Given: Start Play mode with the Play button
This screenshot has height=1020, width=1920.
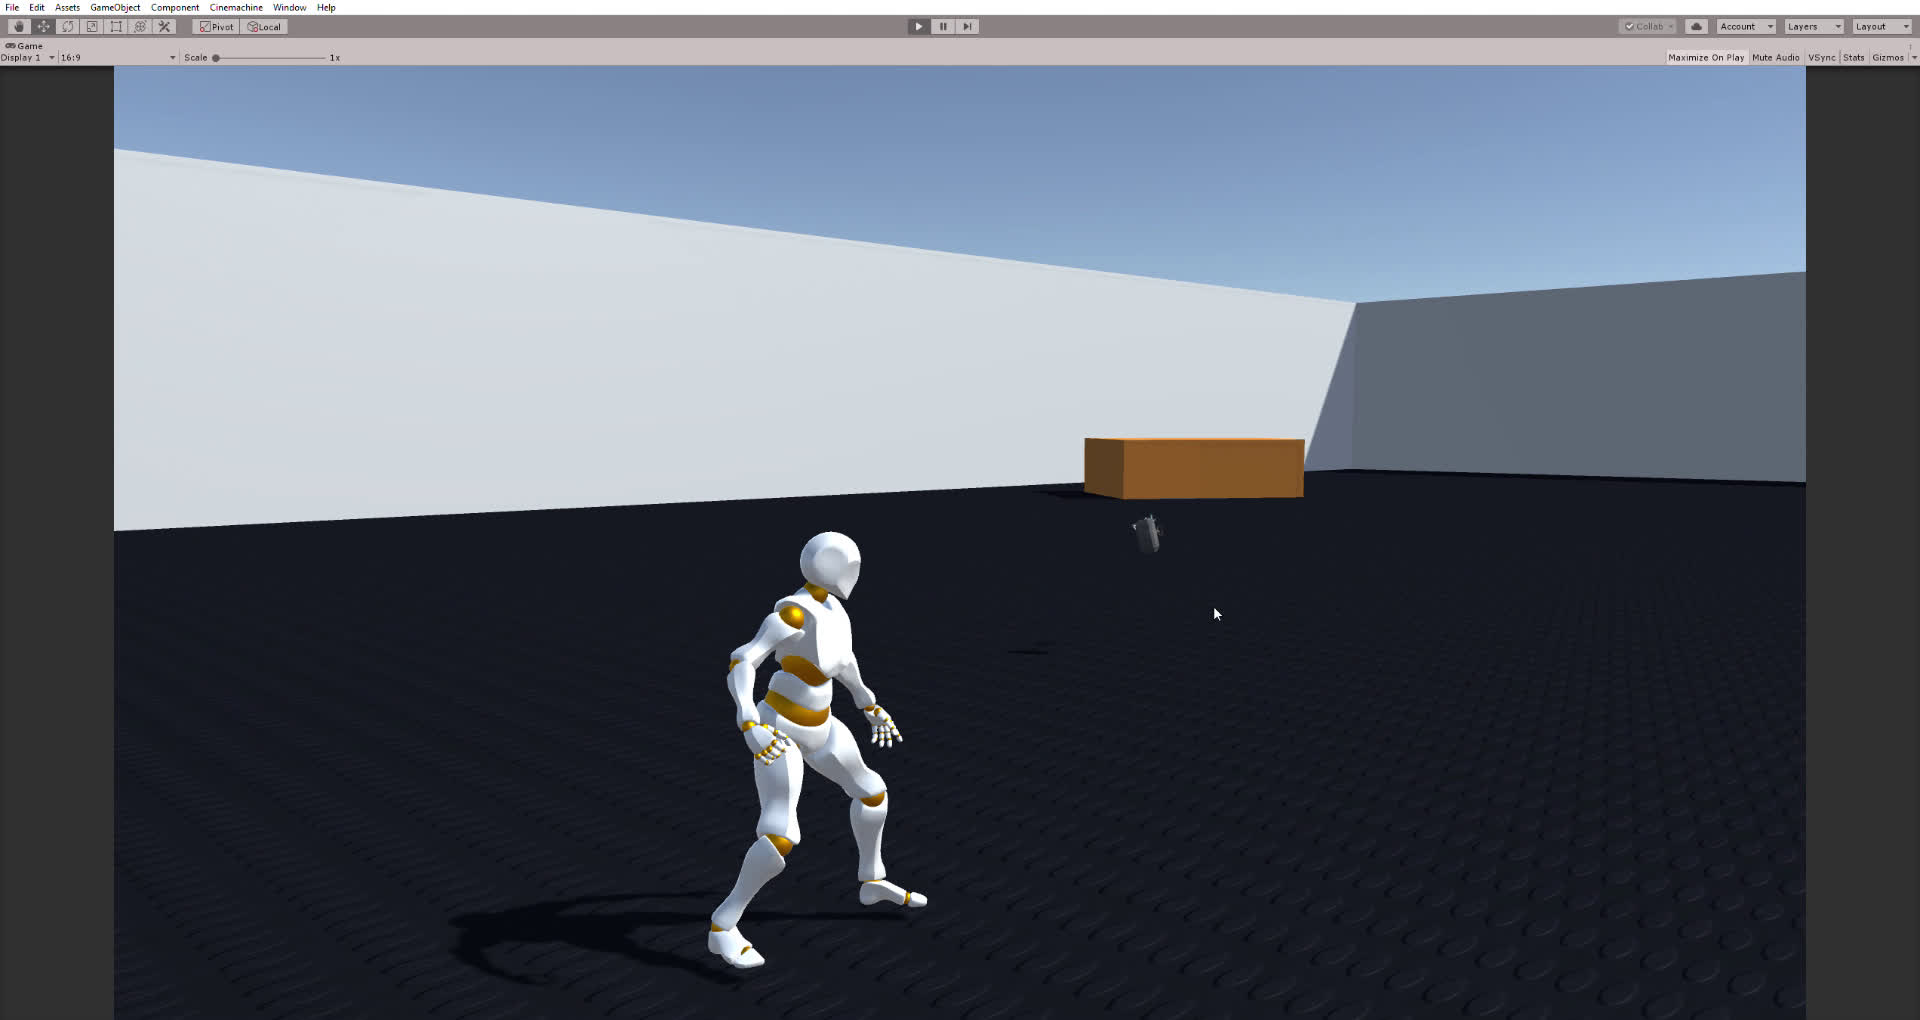Looking at the screenshot, I should (918, 27).
